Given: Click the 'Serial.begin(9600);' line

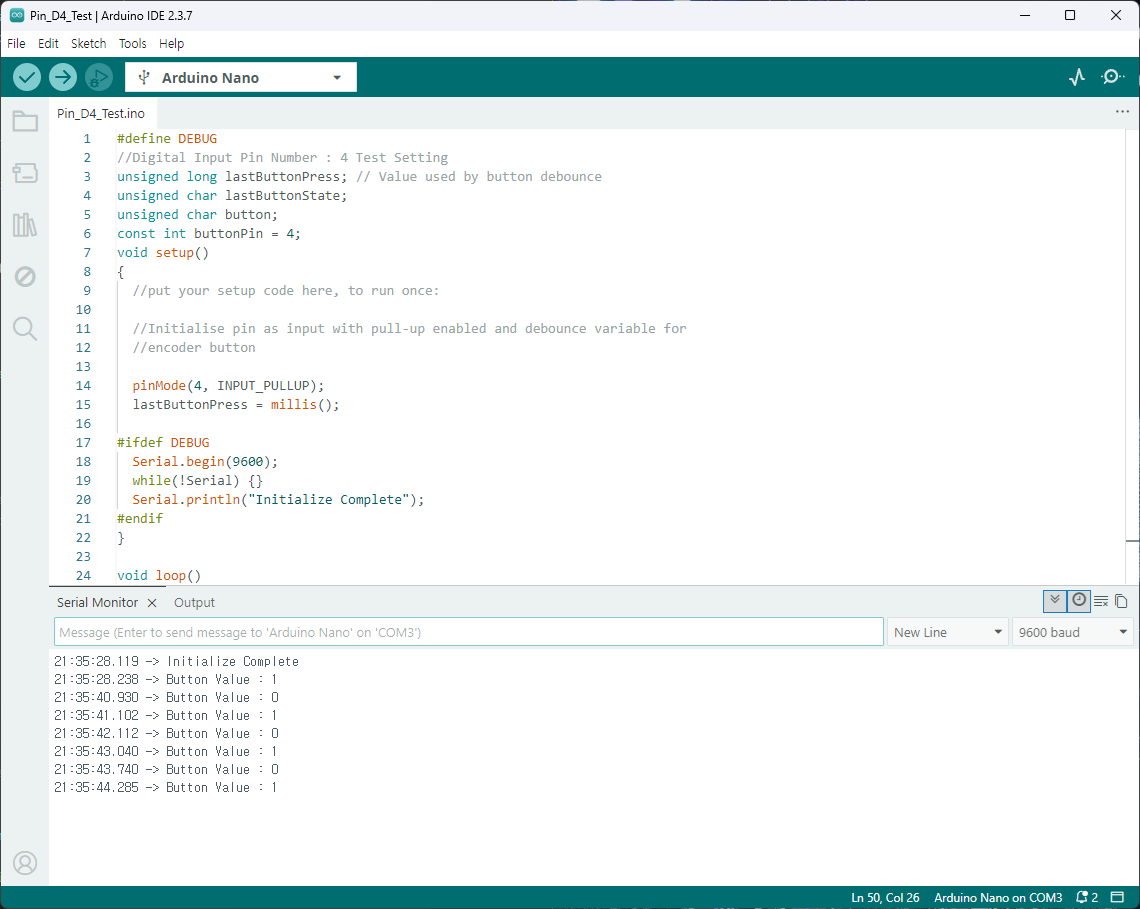Looking at the screenshot, I should (205, 462).
